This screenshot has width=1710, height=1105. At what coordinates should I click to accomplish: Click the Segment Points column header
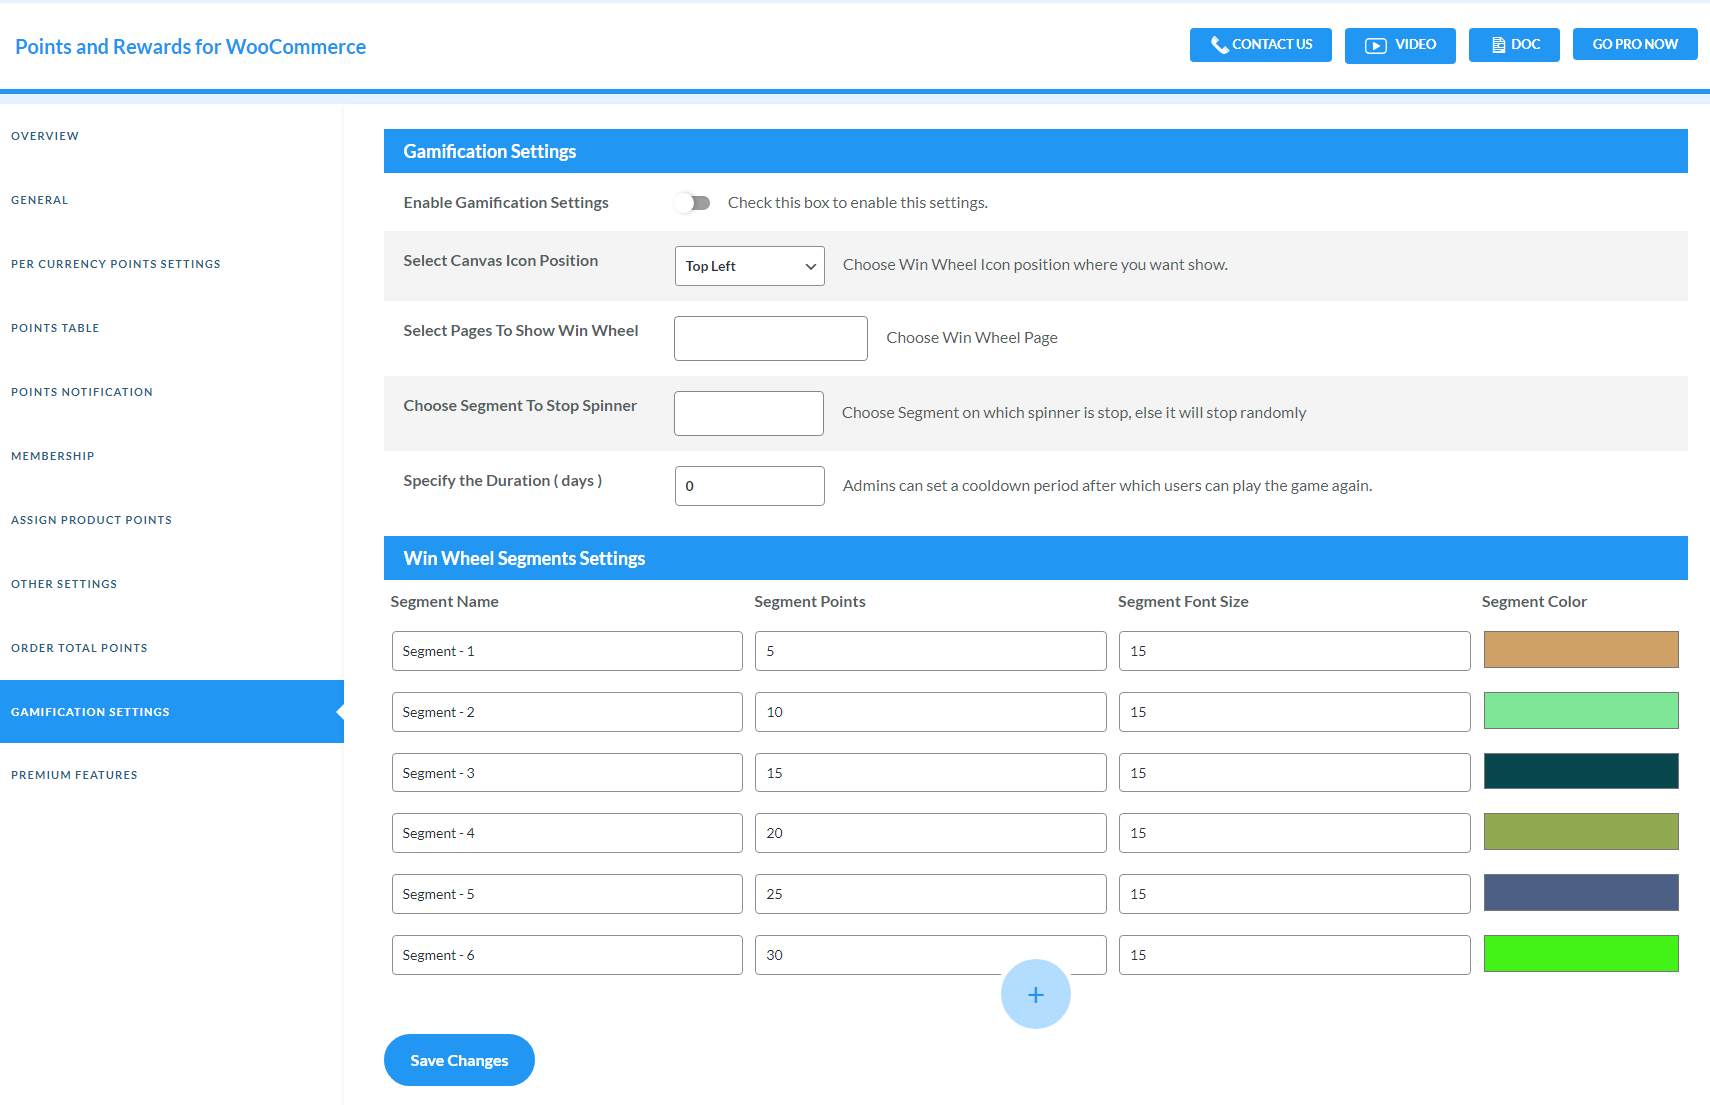click(x=810, y=602)
